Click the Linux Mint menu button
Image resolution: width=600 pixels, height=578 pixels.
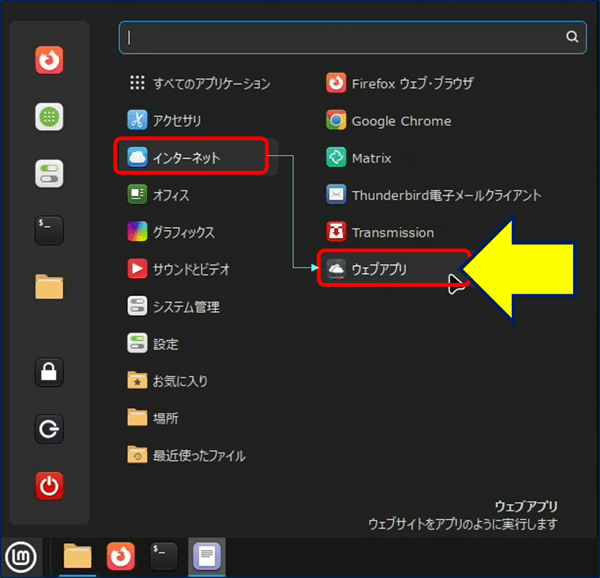pyautogui.click(x=21, y=557)
